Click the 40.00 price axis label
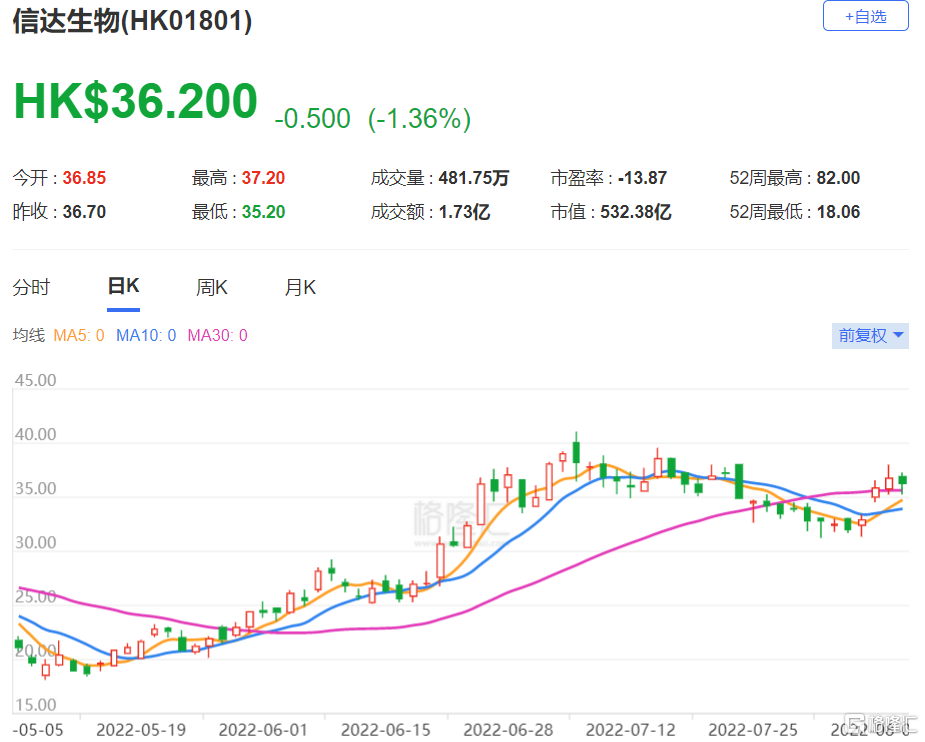925x742 pixels. (x=35, y=435)
